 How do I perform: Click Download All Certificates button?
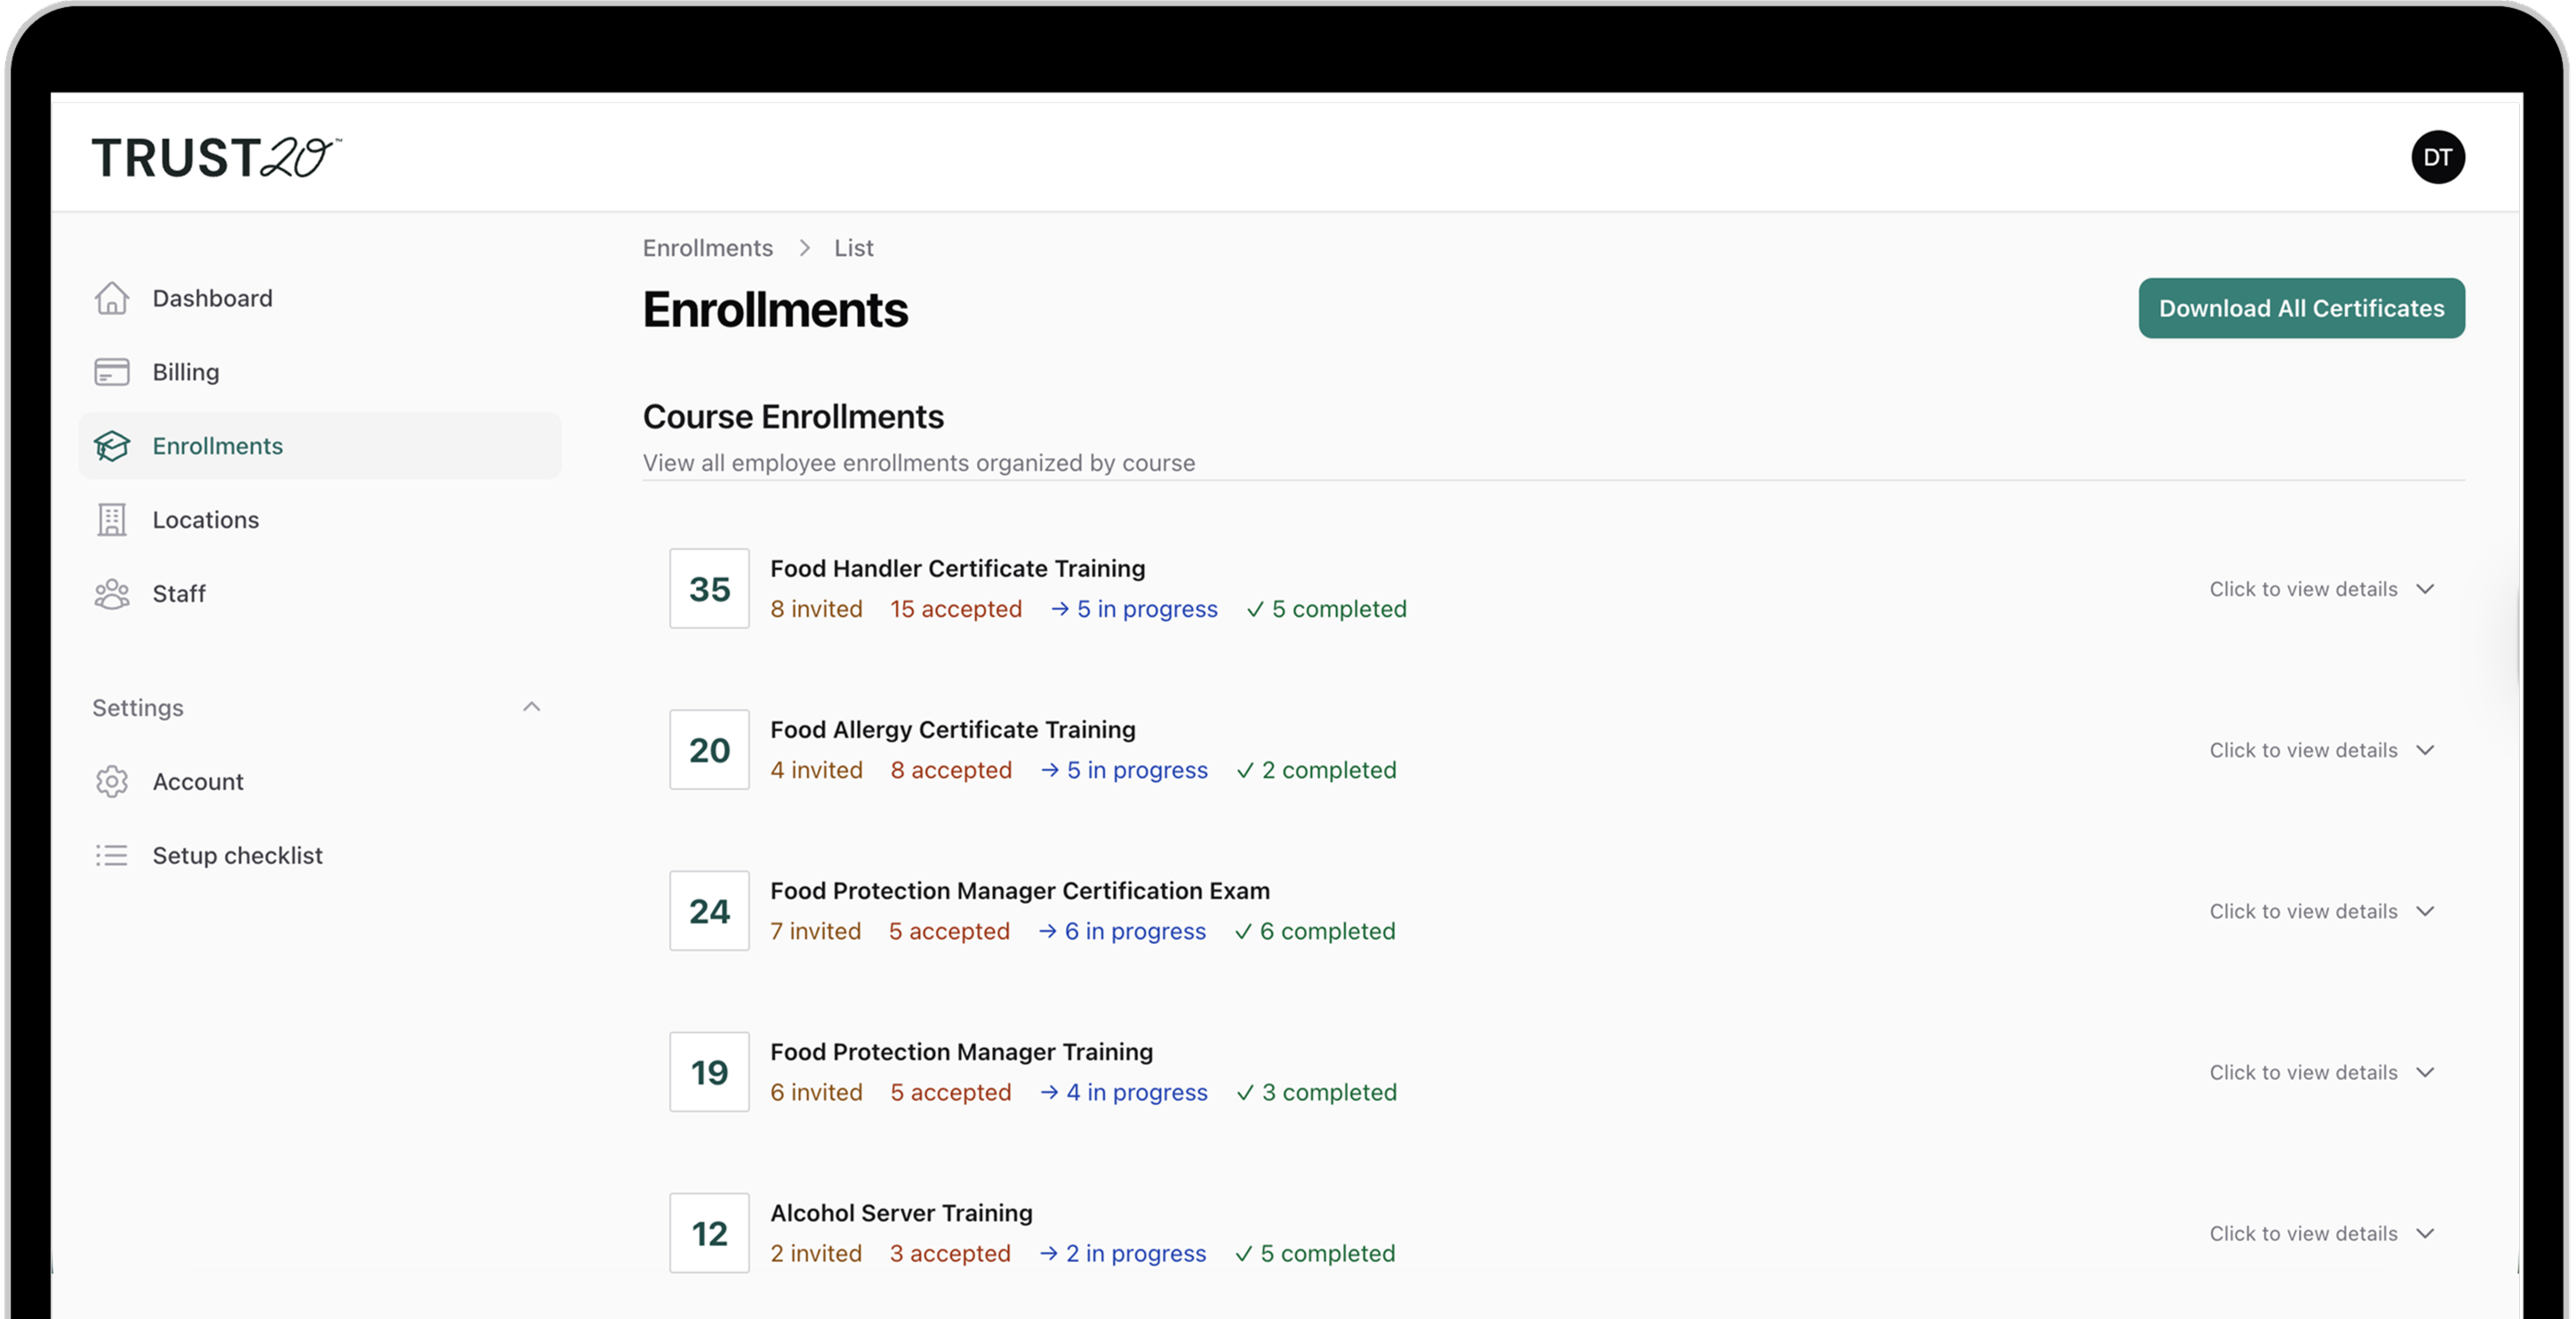click(2301, 308)
